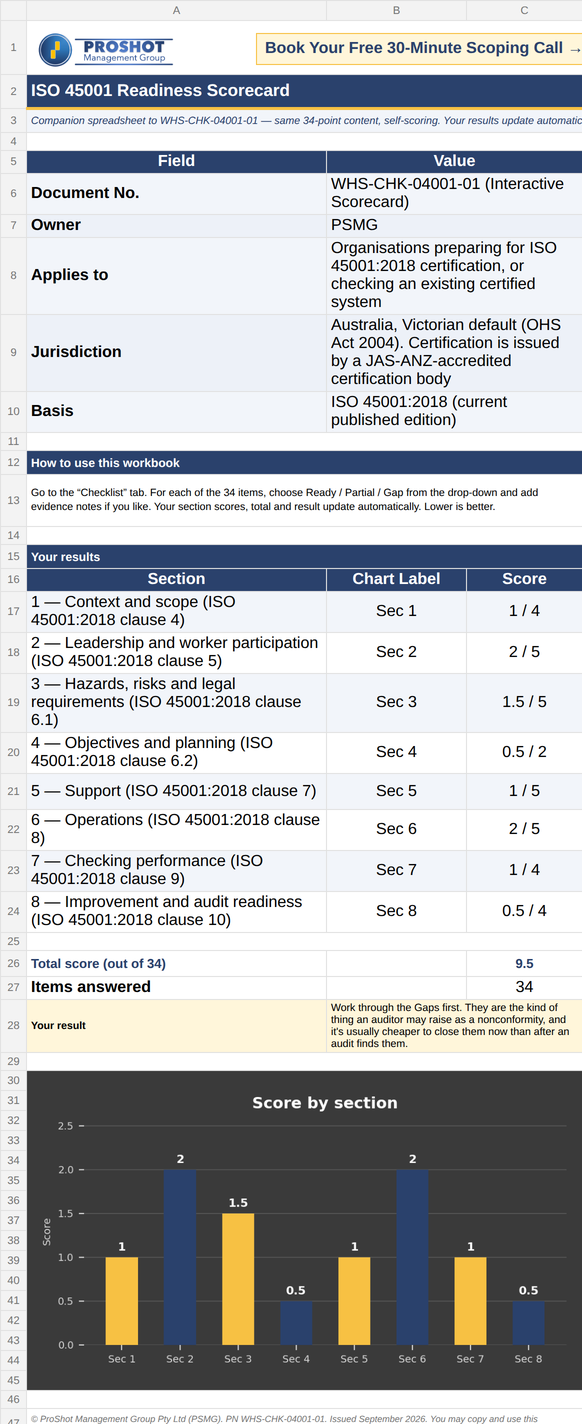Image resolution: width=582 pixels, height=1424 pixels.
Task: Select row 17 header
Action: click(13, 611)
